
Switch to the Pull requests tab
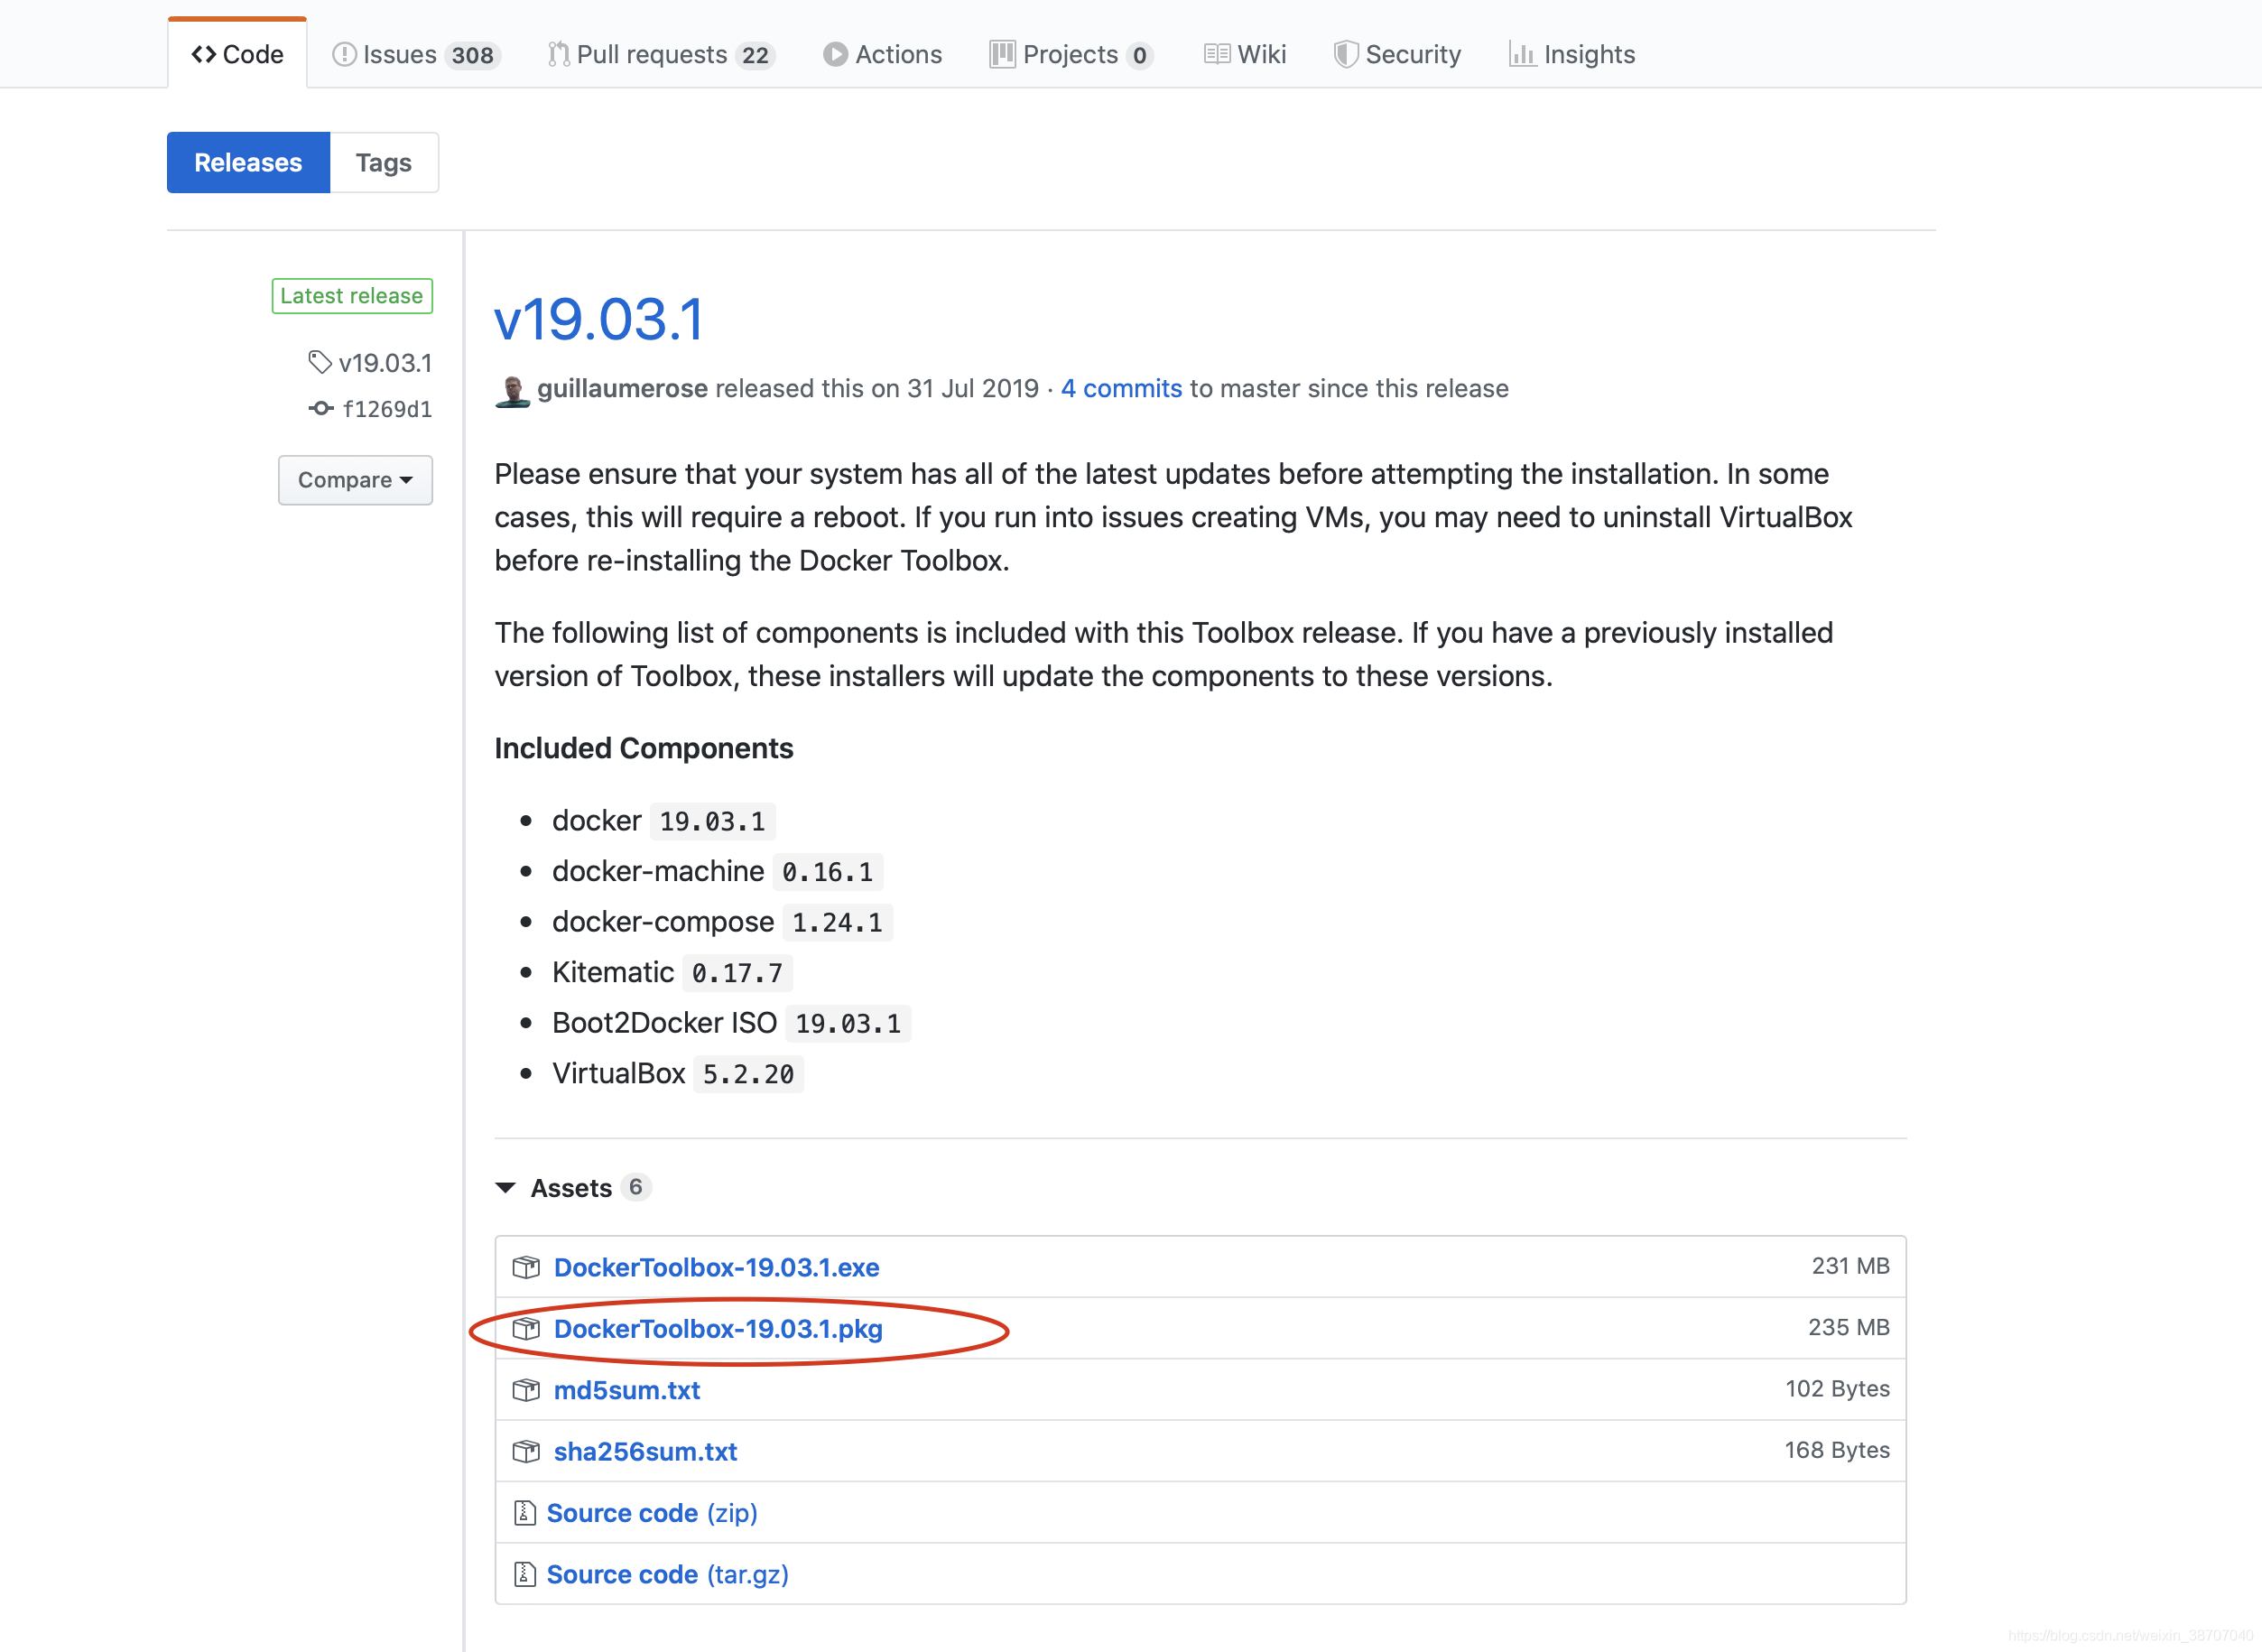pos(661,54)
